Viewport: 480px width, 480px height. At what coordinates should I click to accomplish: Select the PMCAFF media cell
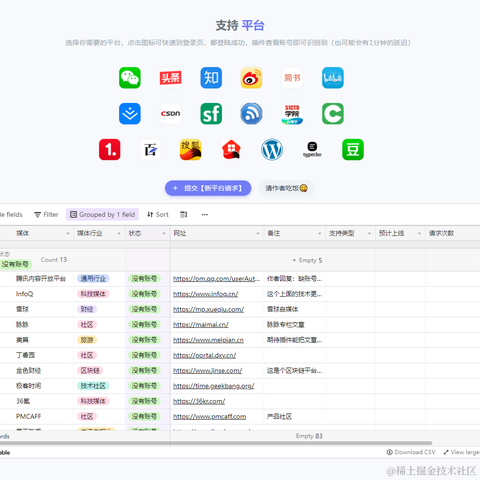(28, 417)
